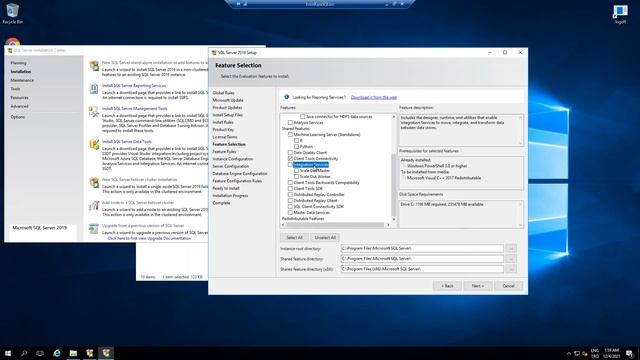
Task: Show hidden system tray icons
Action: point(569,353)
